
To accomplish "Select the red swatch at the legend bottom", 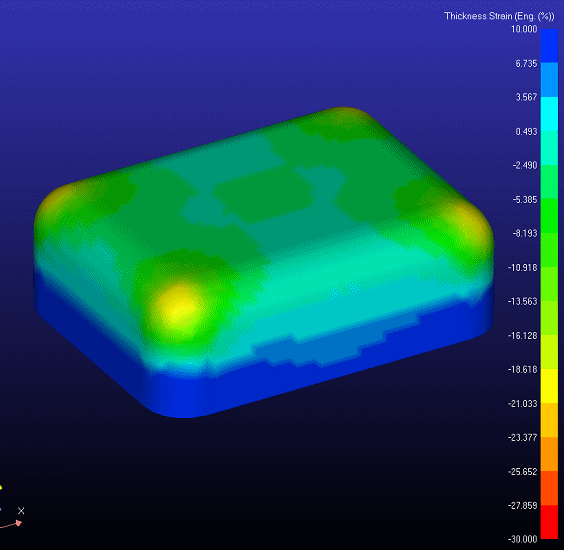I will pyautogui.click(x=549, y=522).
